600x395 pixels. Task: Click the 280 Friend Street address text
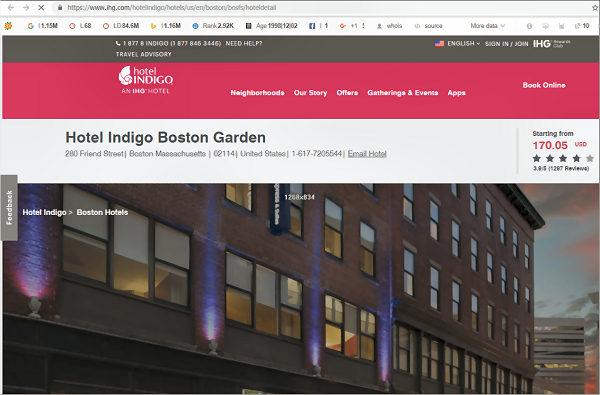click(x=94, y=154)
